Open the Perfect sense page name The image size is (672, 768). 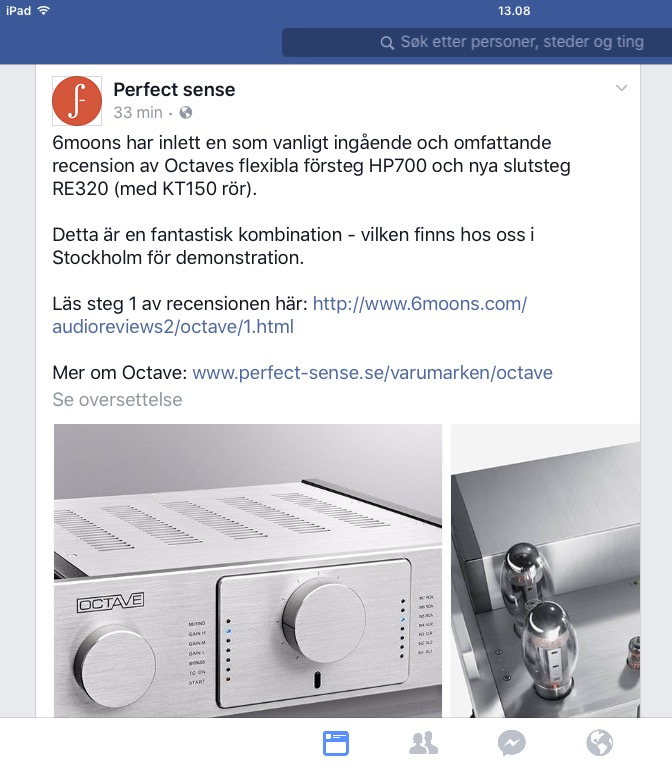(x=174, y=90)
